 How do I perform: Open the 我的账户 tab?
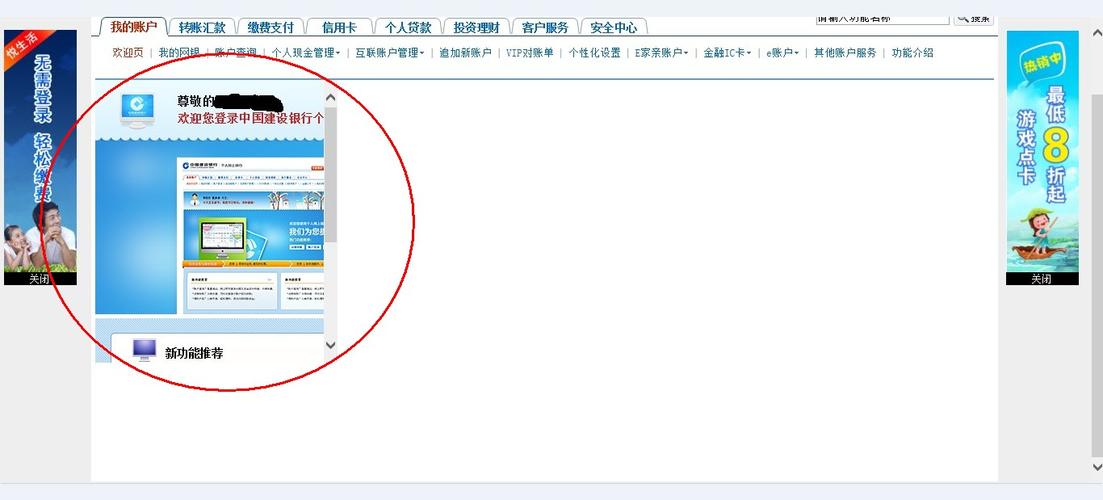(134, 27)
